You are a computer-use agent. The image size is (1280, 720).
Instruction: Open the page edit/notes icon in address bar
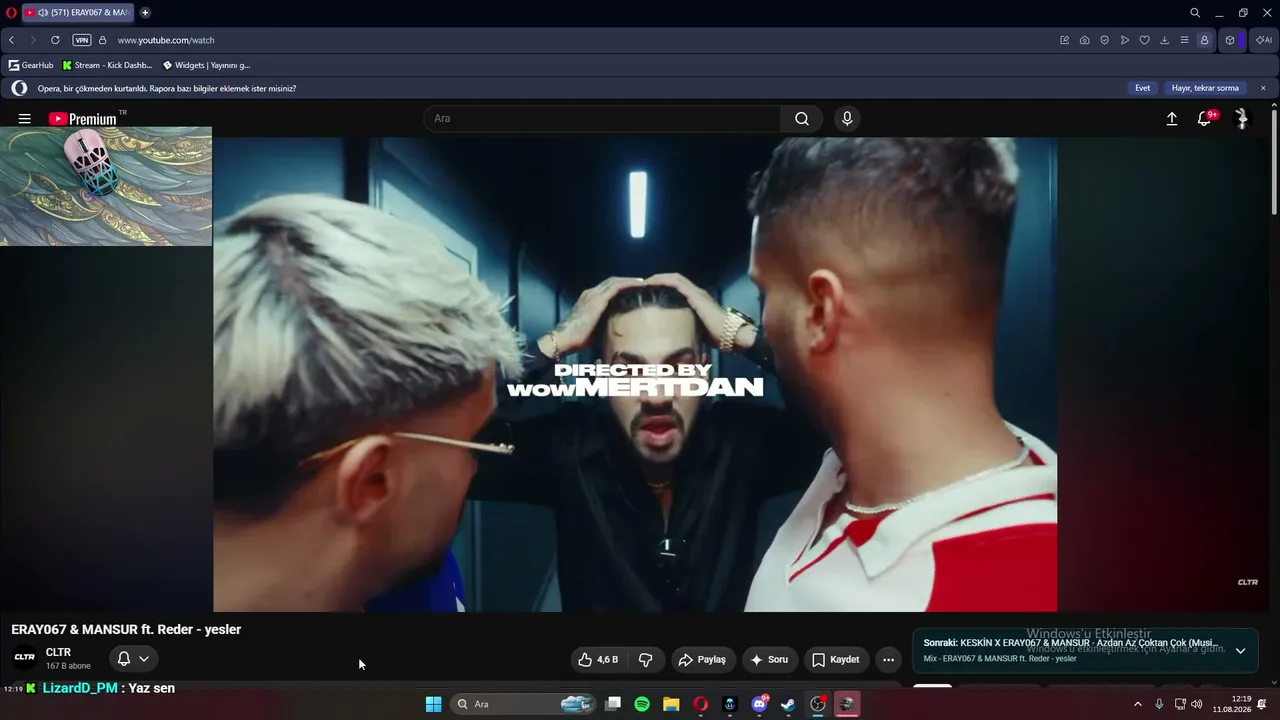pyautogui.click(x=1065, y=40)
